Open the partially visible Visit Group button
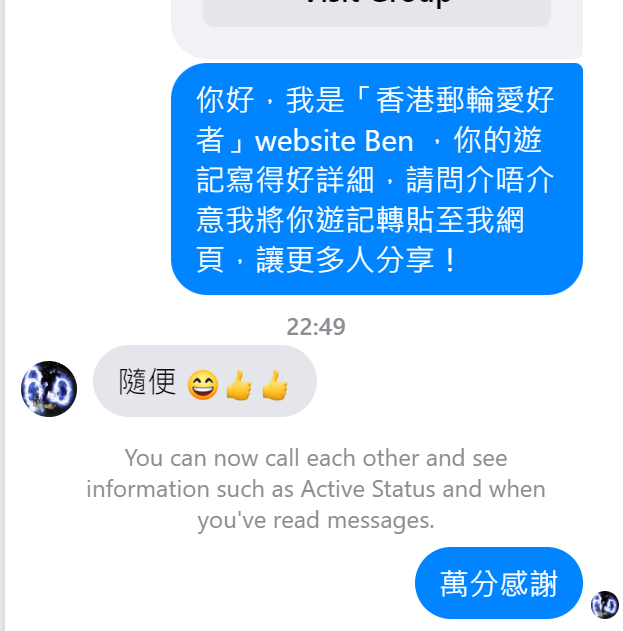The height and width of the screenshot is (631, 623). tap(377, 12)
